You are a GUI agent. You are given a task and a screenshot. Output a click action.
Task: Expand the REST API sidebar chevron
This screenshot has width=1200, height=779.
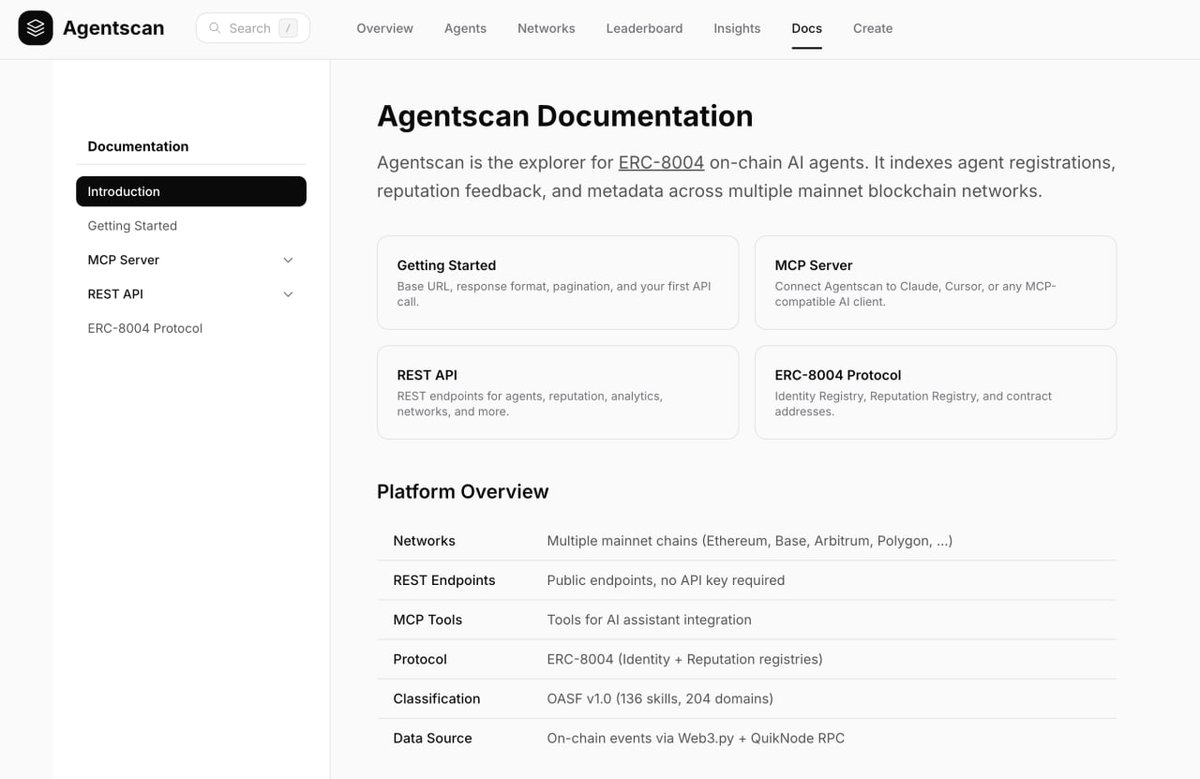[x=288, y=294]
